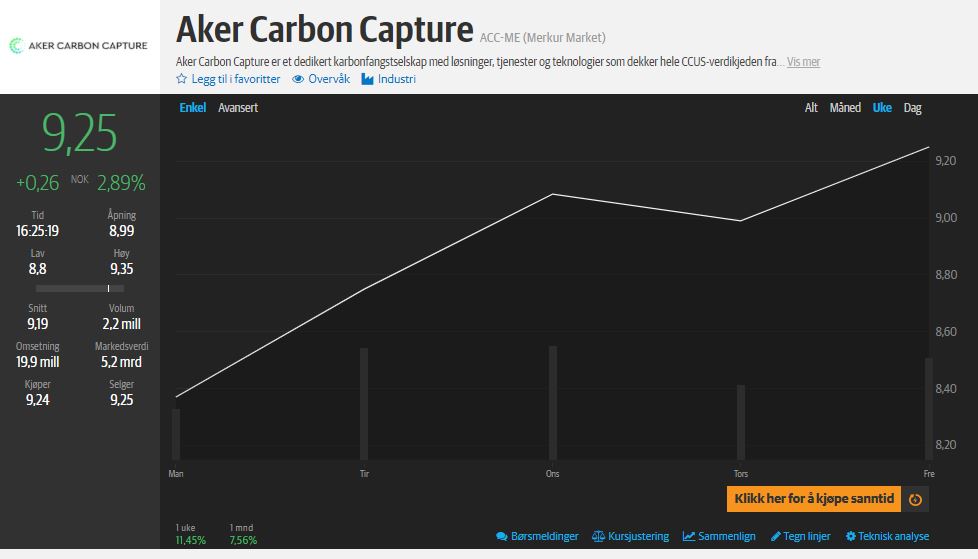This screenshot has height=559, width=978.
Task: Switch the chart to Avansert mode
Action: (x=238, y=108)
